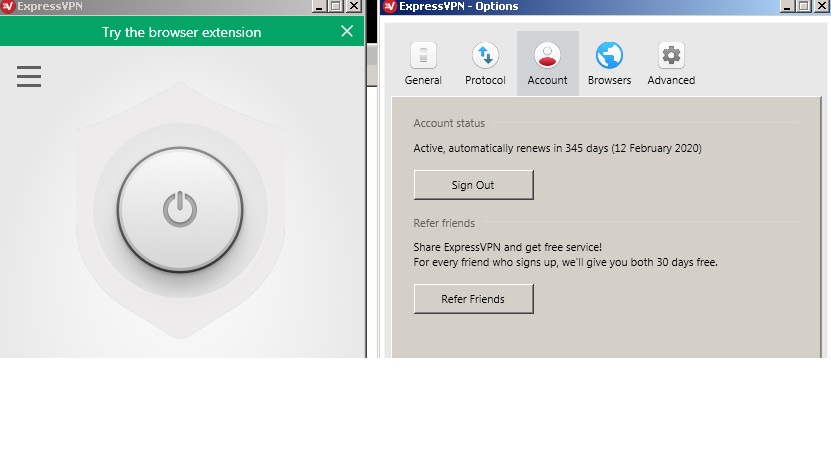Close the ExpressVPN Options window
This screenshot has height=460, width=831.
pyautogui.click(x=821, y=6)
